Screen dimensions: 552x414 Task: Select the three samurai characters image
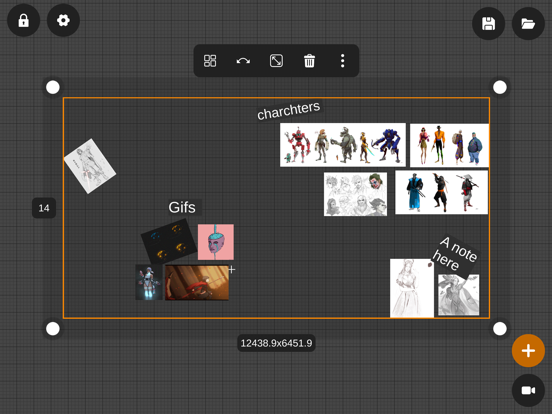point(441,192)
